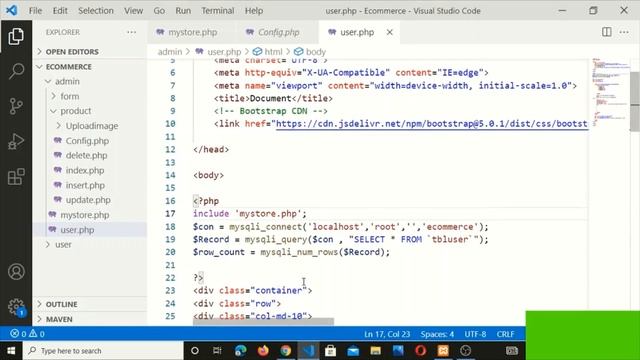Click the body breadcrumb item
Viewport: 640px width, 360px height.
[310, 52]
